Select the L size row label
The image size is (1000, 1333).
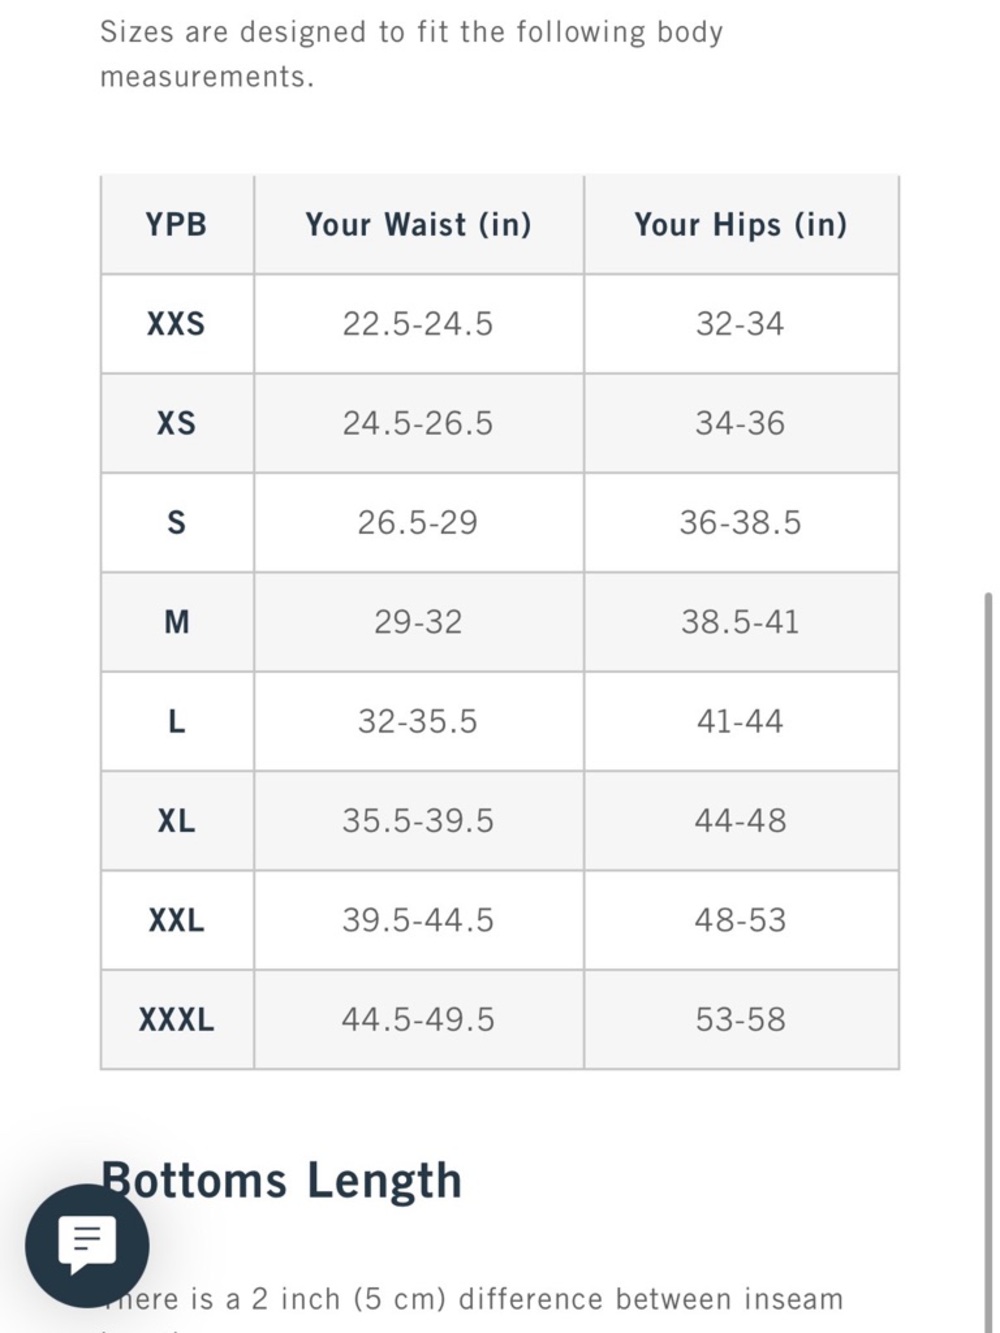point(176,721)
